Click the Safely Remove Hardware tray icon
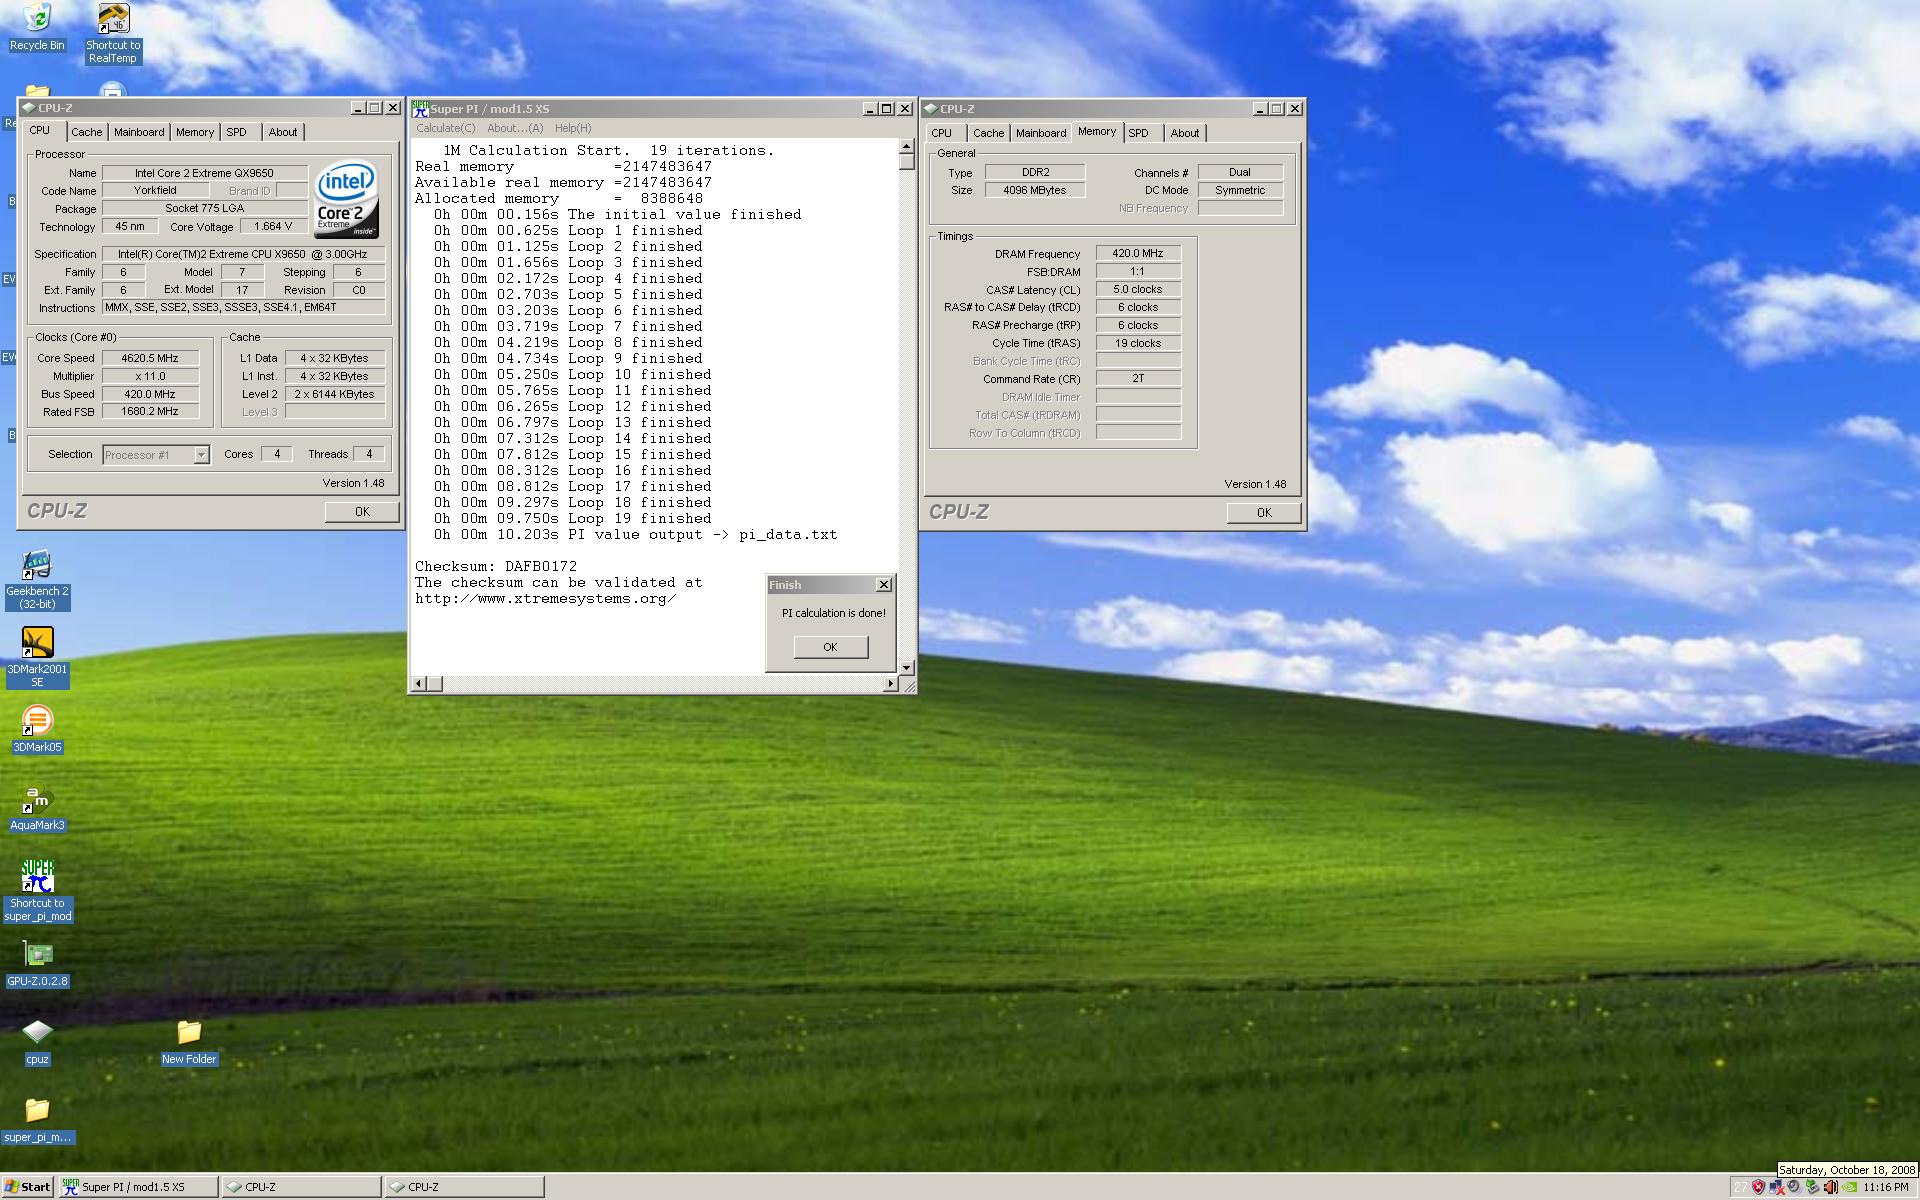 pyautogui.click(x=1812, y=1187)
